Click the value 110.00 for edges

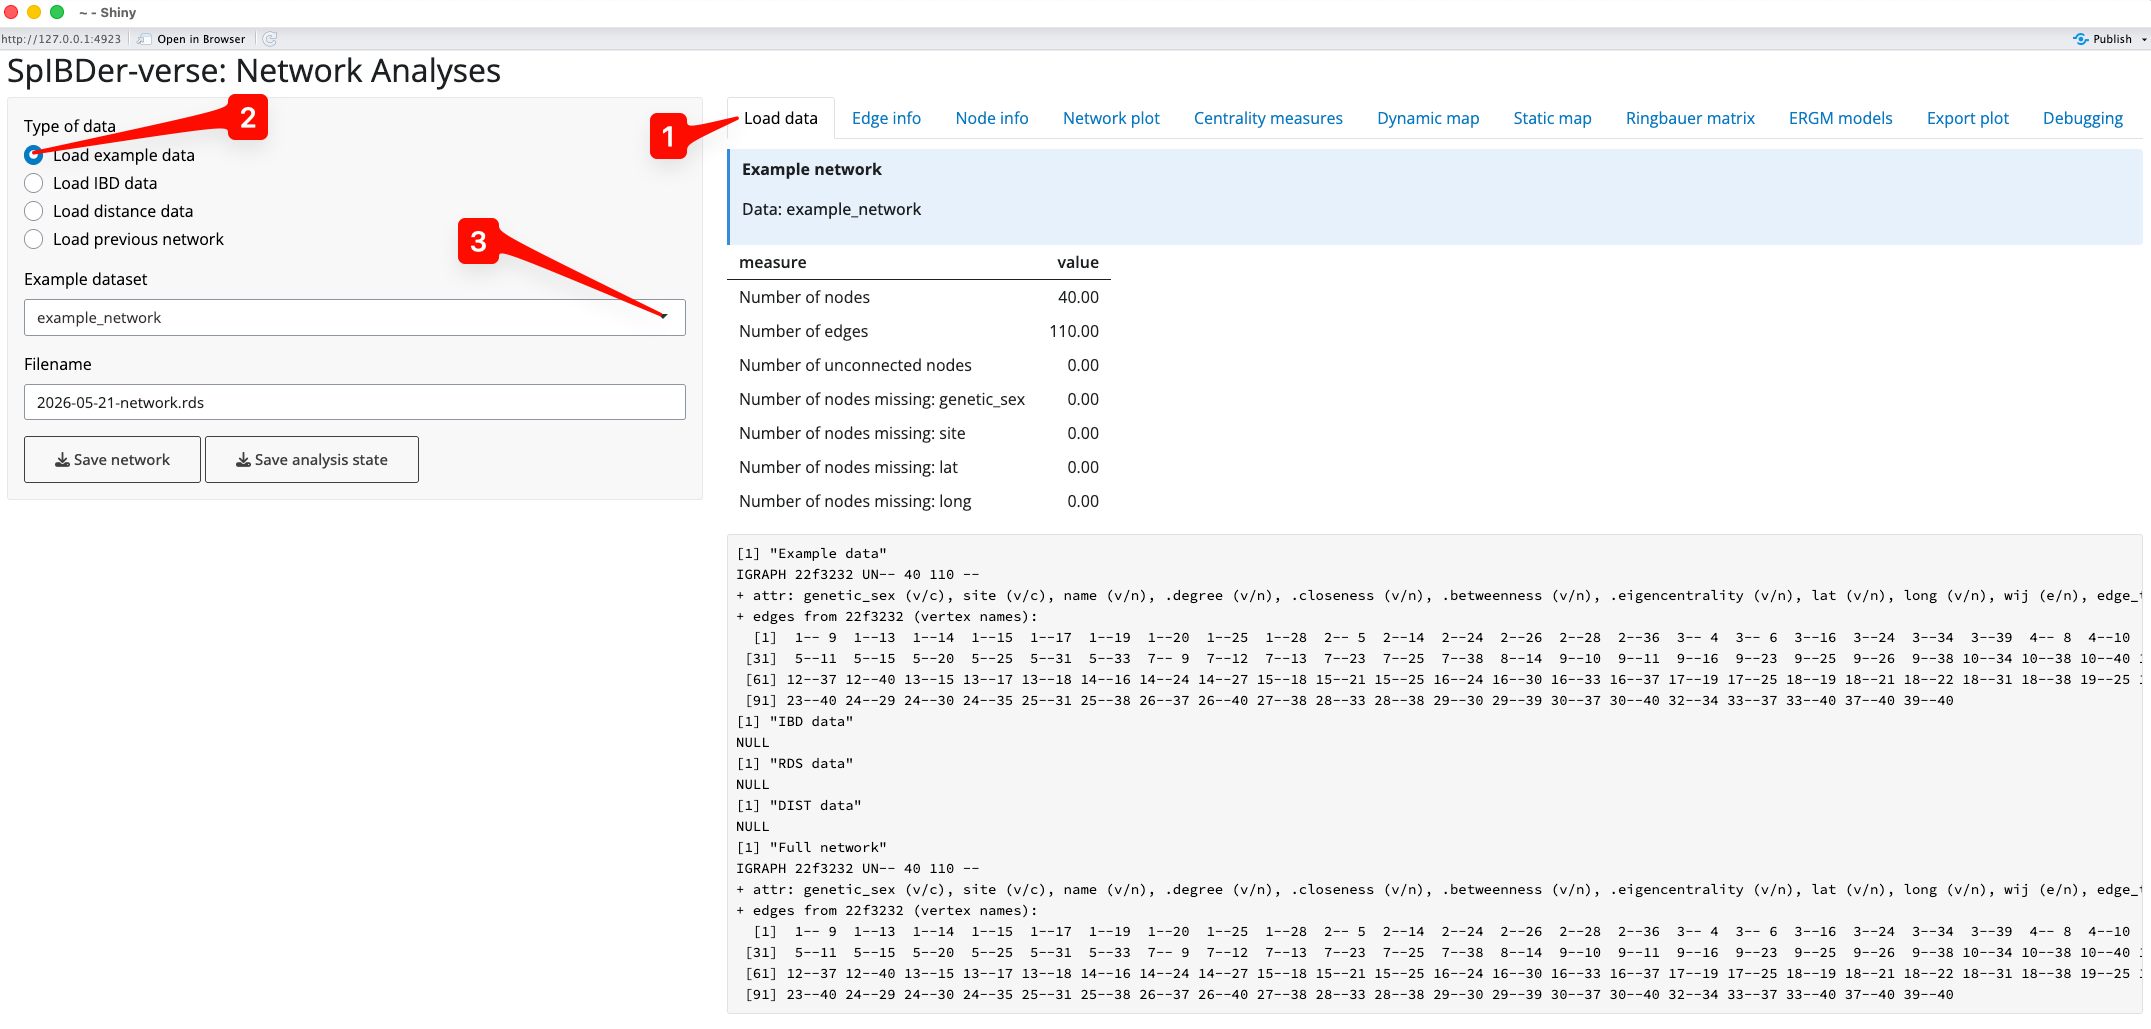[1073, 331]
